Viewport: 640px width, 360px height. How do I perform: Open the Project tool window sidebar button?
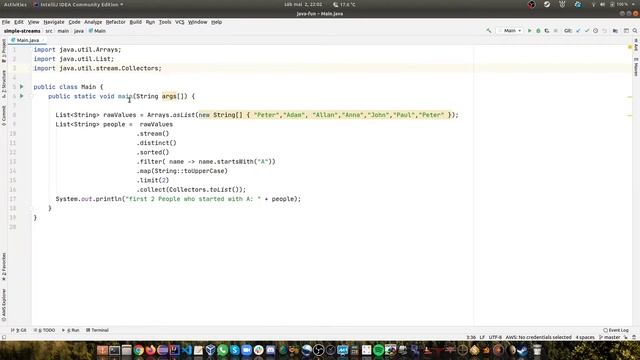click(4, 51)
